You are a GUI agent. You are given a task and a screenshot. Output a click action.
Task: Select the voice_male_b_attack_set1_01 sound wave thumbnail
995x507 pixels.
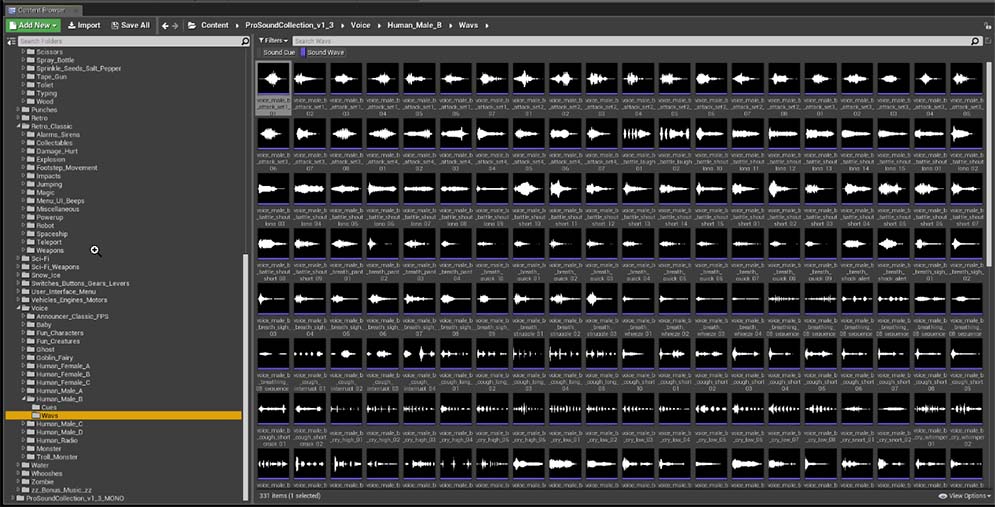[273, 79]
